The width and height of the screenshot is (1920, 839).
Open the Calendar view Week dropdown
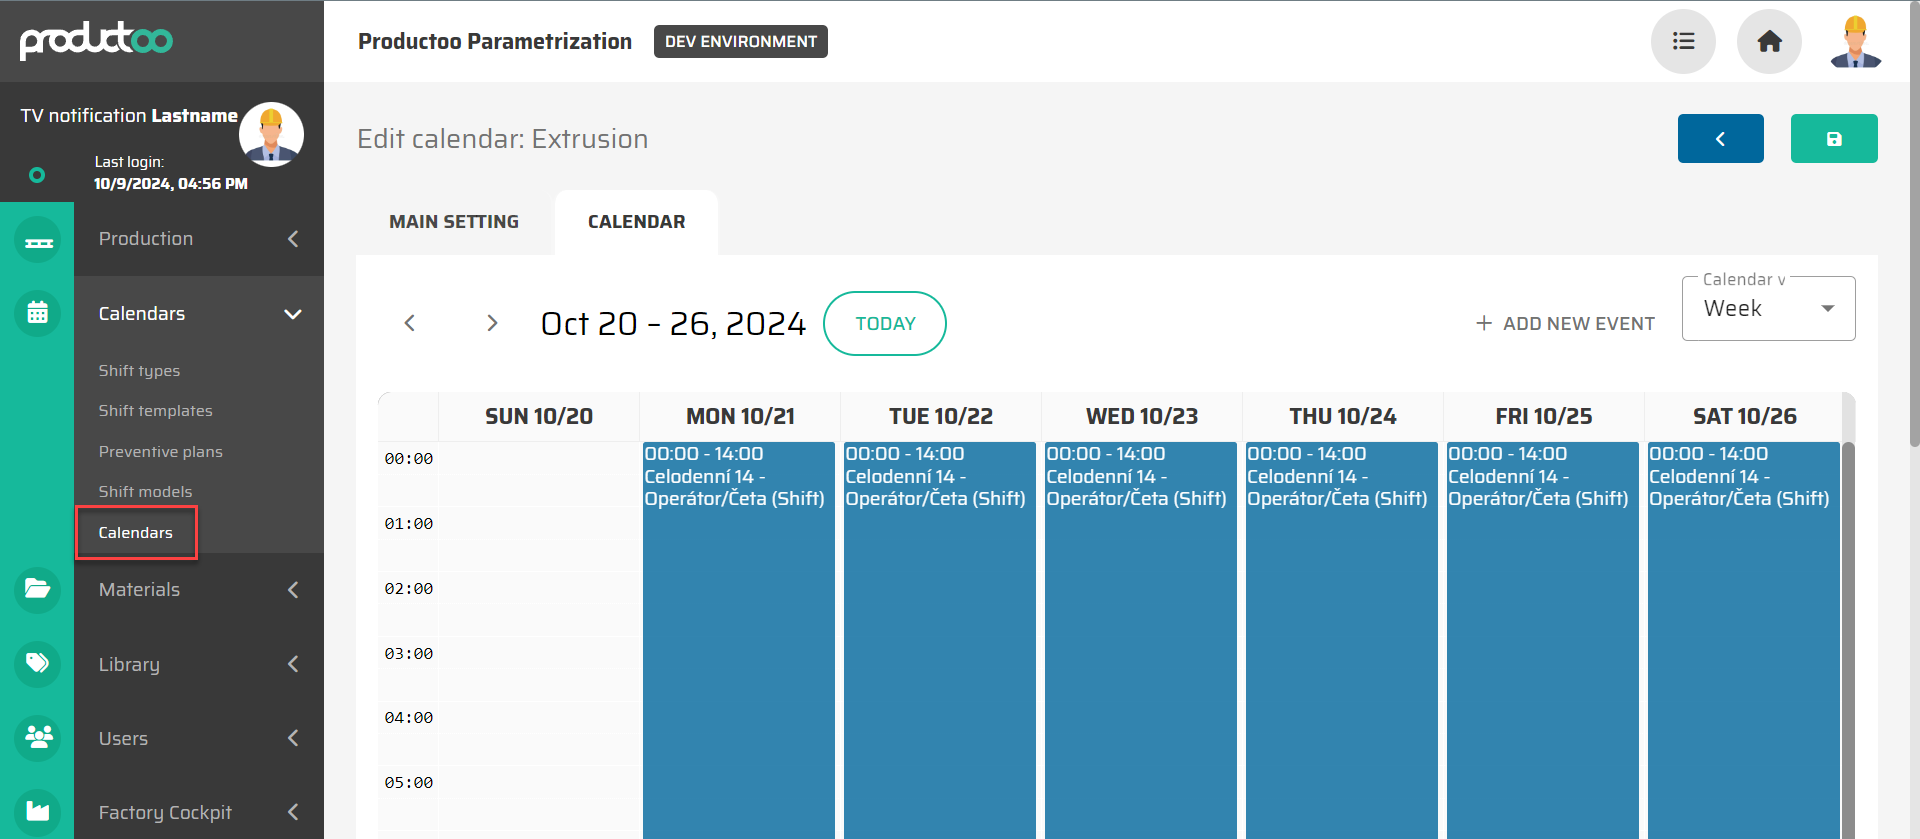point(1767,309)
